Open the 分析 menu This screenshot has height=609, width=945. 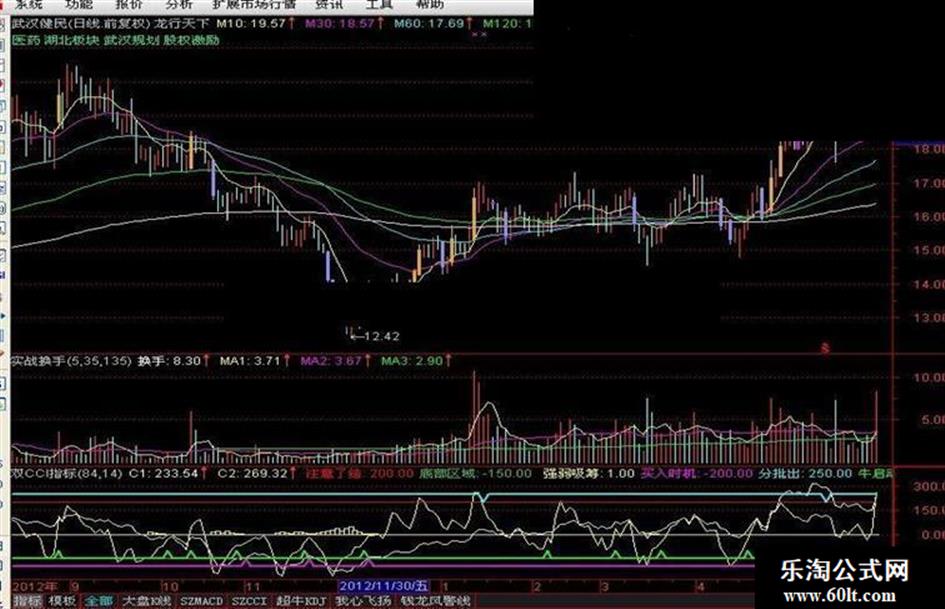click(x=178, y=4)
